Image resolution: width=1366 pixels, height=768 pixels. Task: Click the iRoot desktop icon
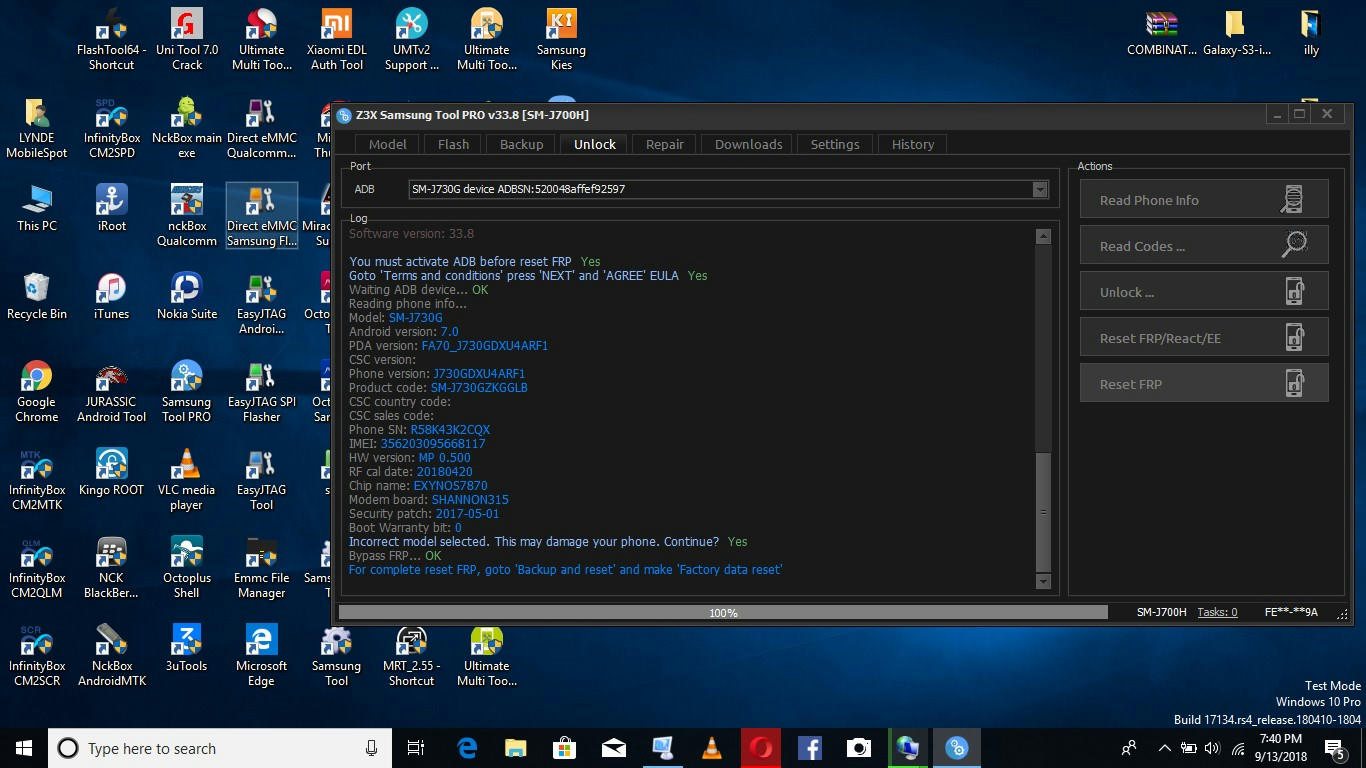point(112,208)
